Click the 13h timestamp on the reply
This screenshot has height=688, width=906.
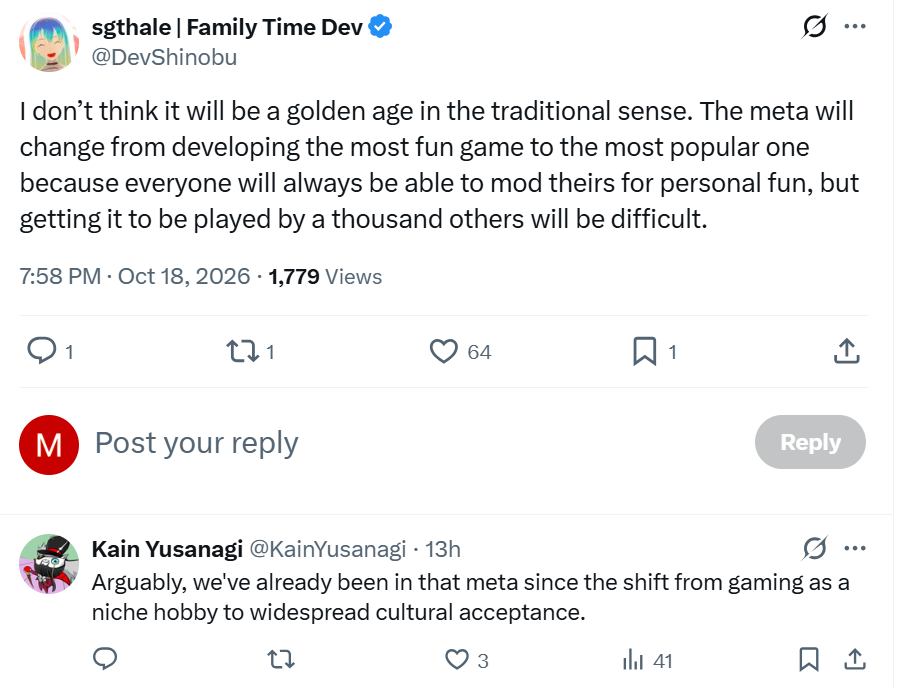(443, 549)
